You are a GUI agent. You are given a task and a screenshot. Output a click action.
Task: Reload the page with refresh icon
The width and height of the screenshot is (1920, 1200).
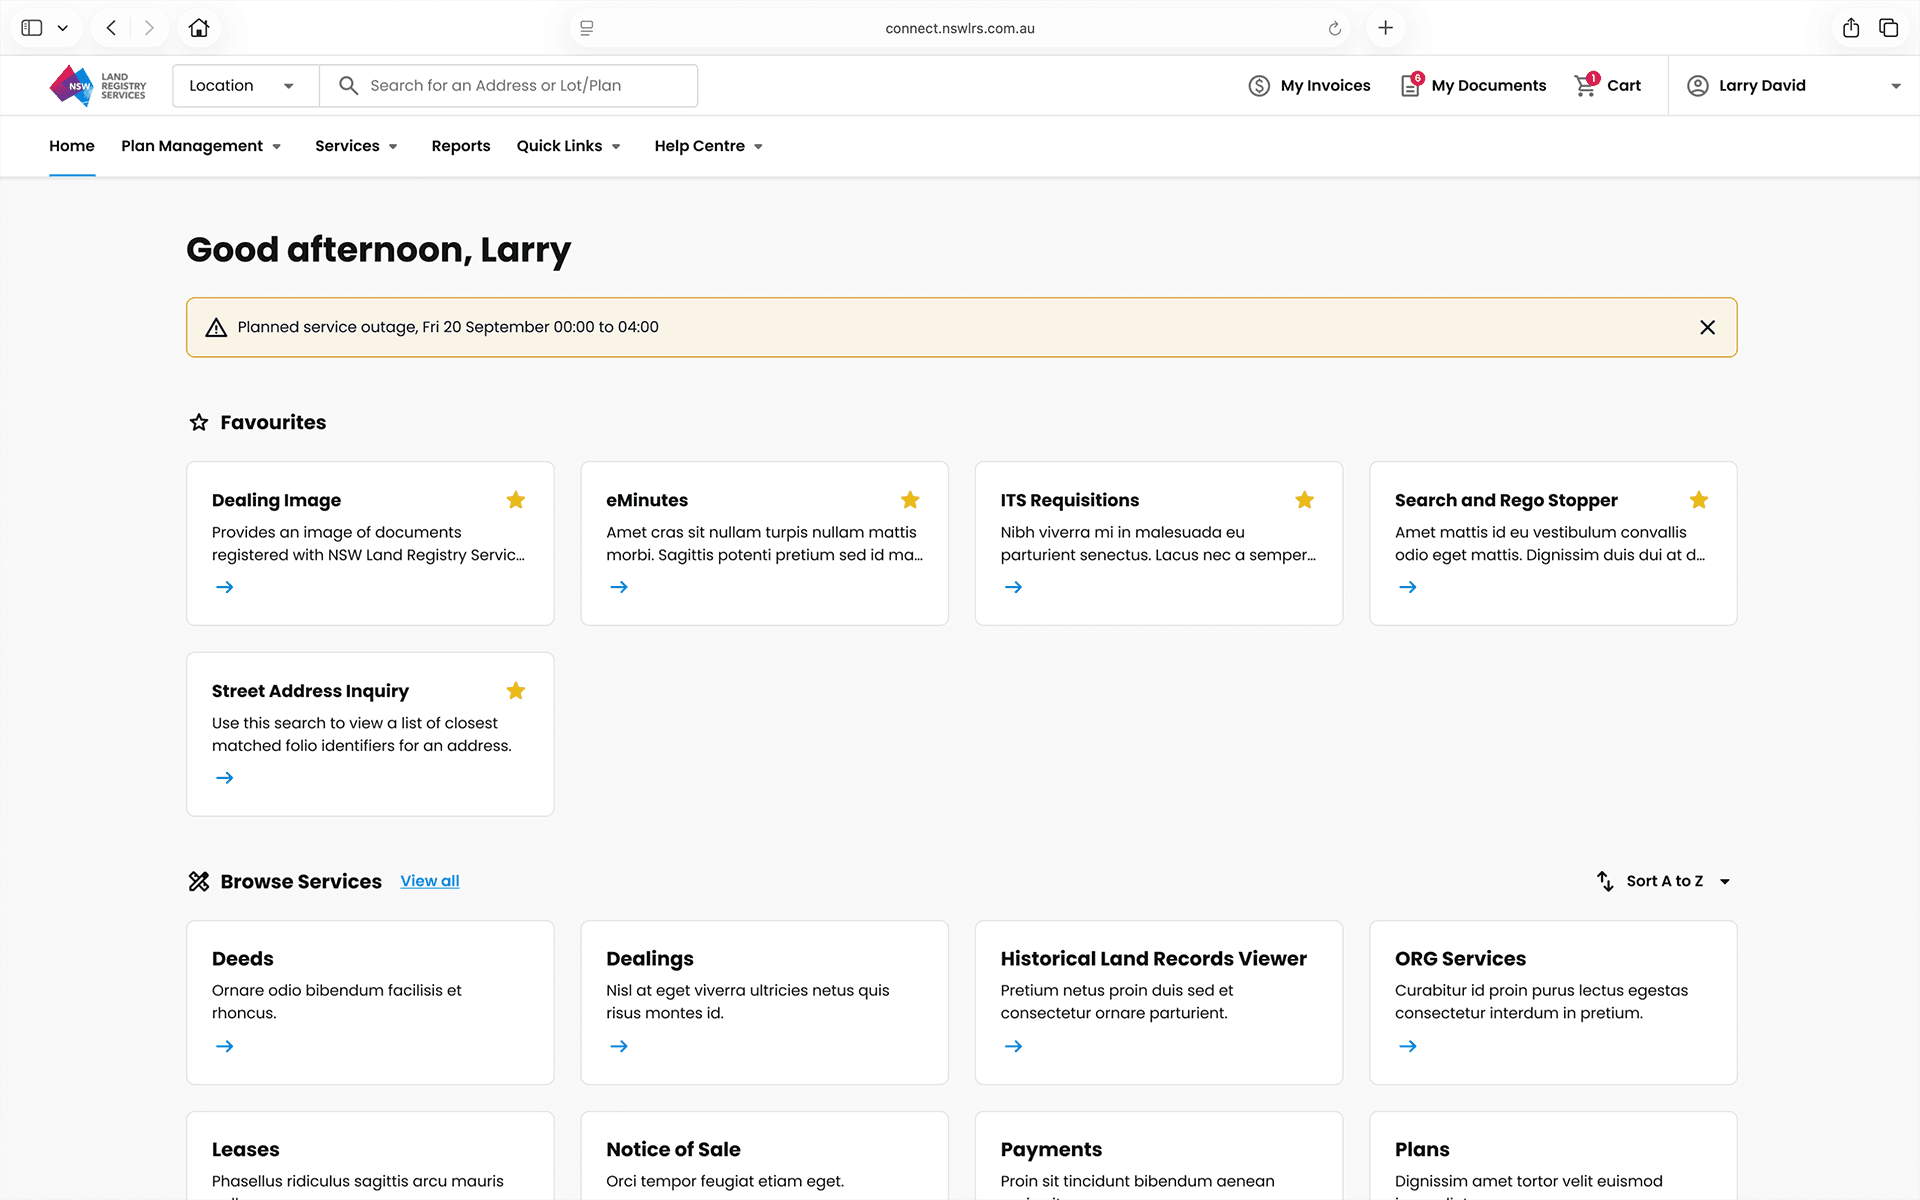tap(1334, 28)
